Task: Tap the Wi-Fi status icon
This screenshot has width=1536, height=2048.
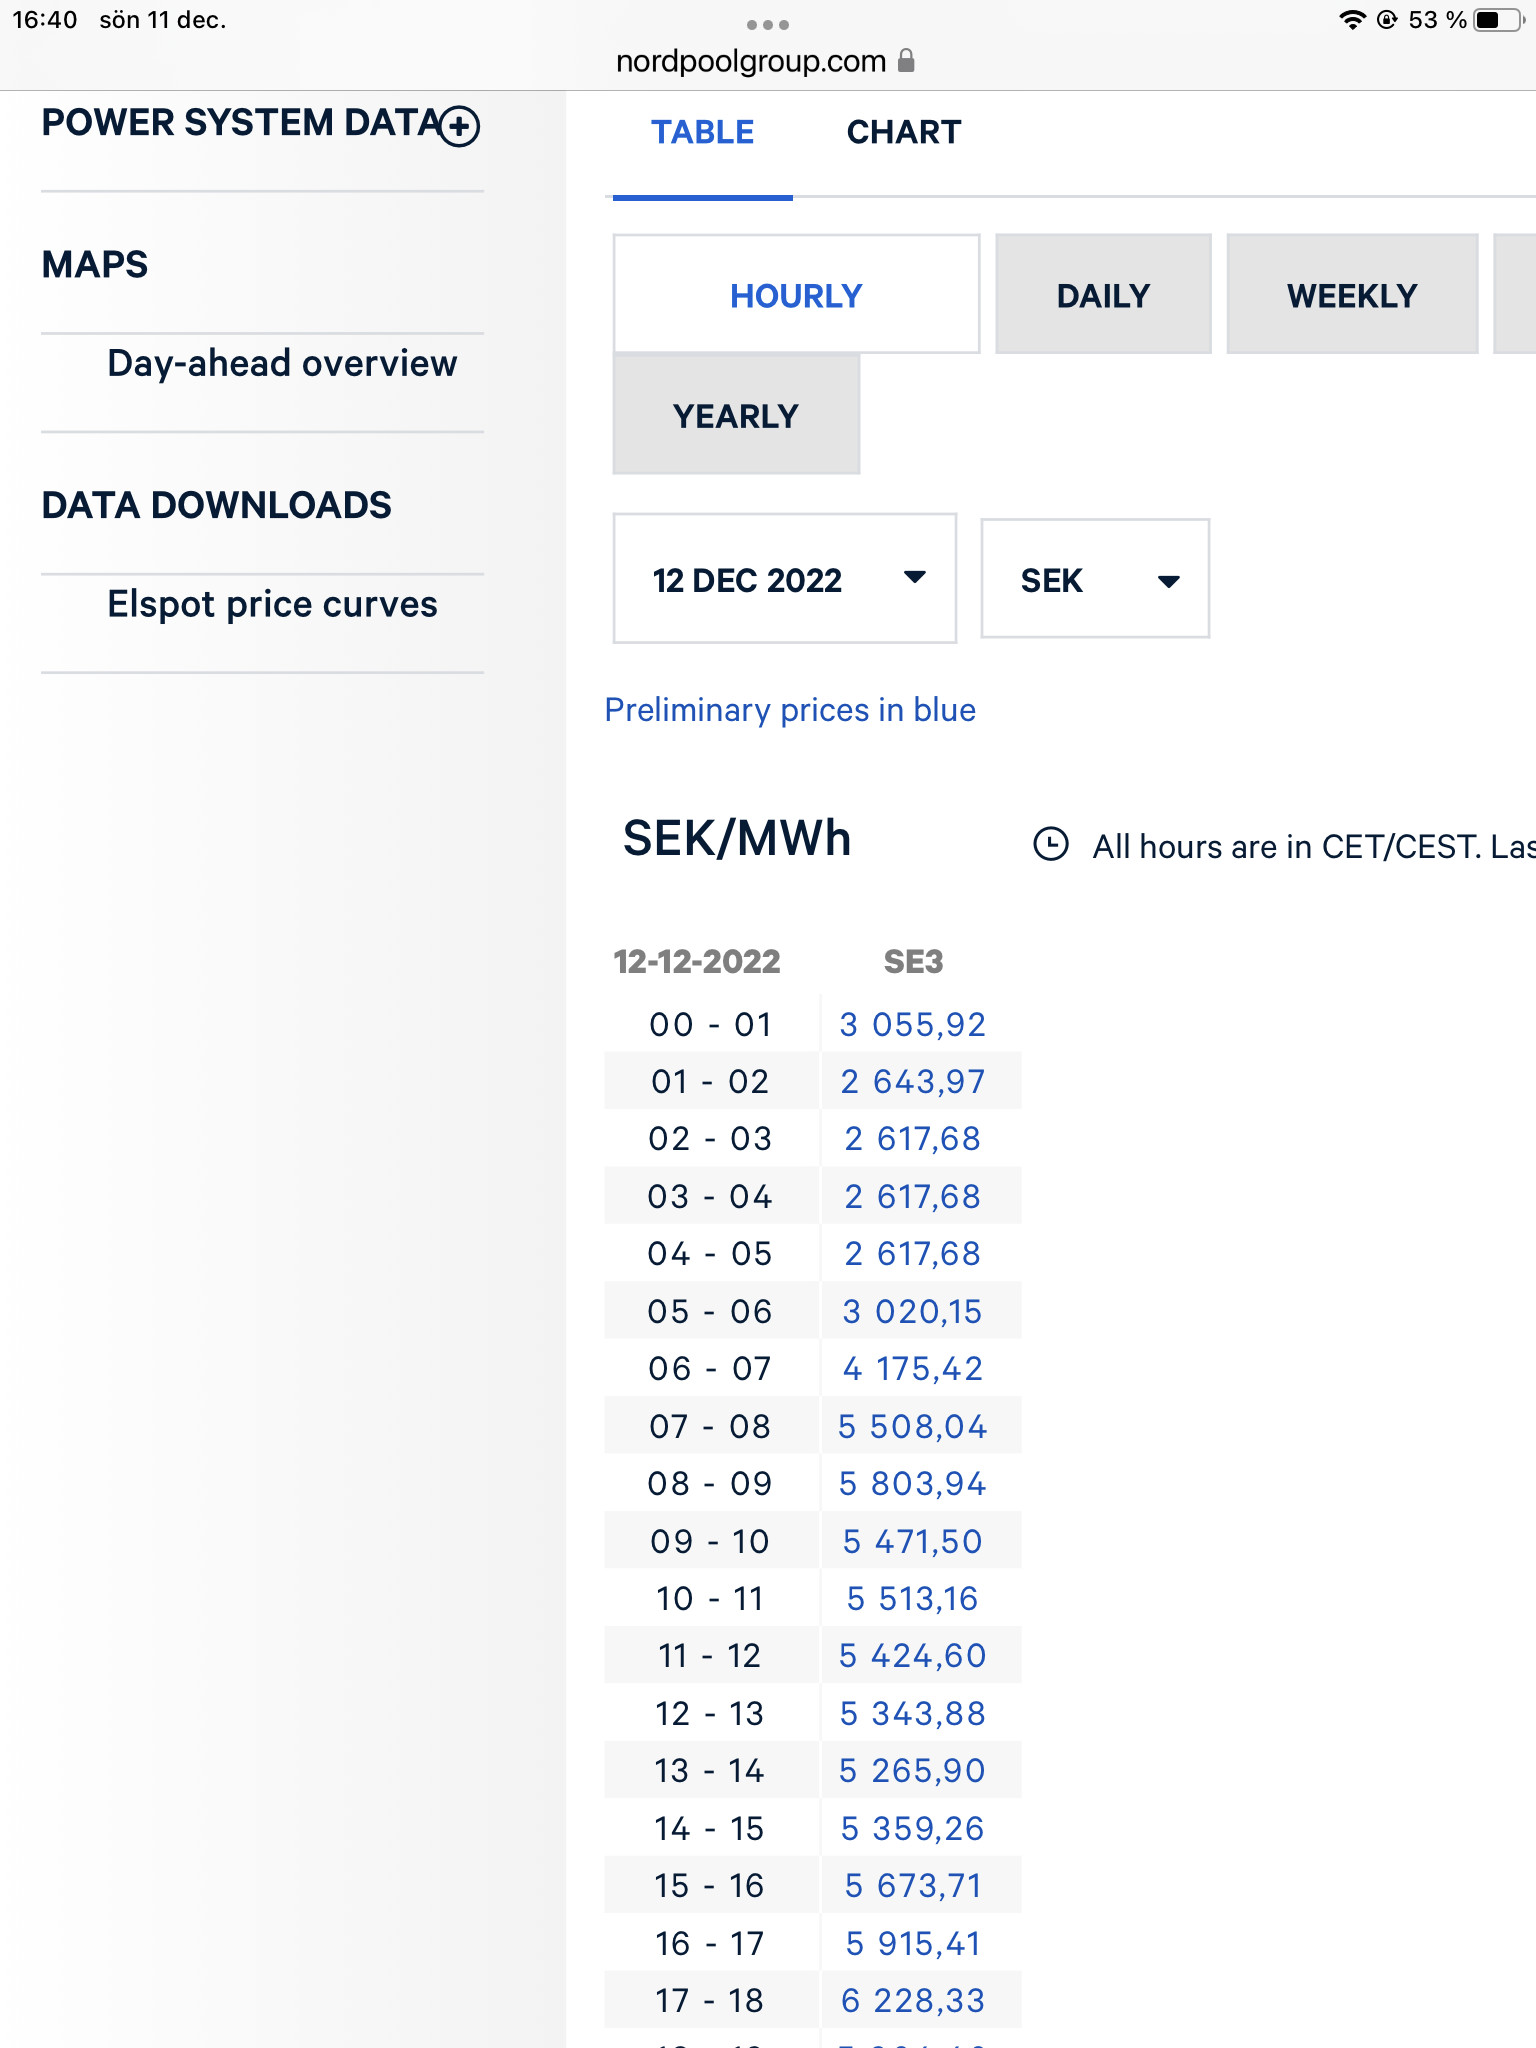Action: click(x=1352, y=20)
